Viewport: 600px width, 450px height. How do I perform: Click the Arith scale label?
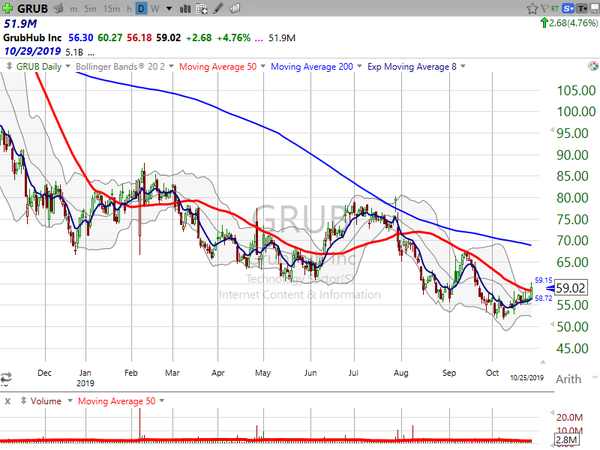click(x=568, y=379)
